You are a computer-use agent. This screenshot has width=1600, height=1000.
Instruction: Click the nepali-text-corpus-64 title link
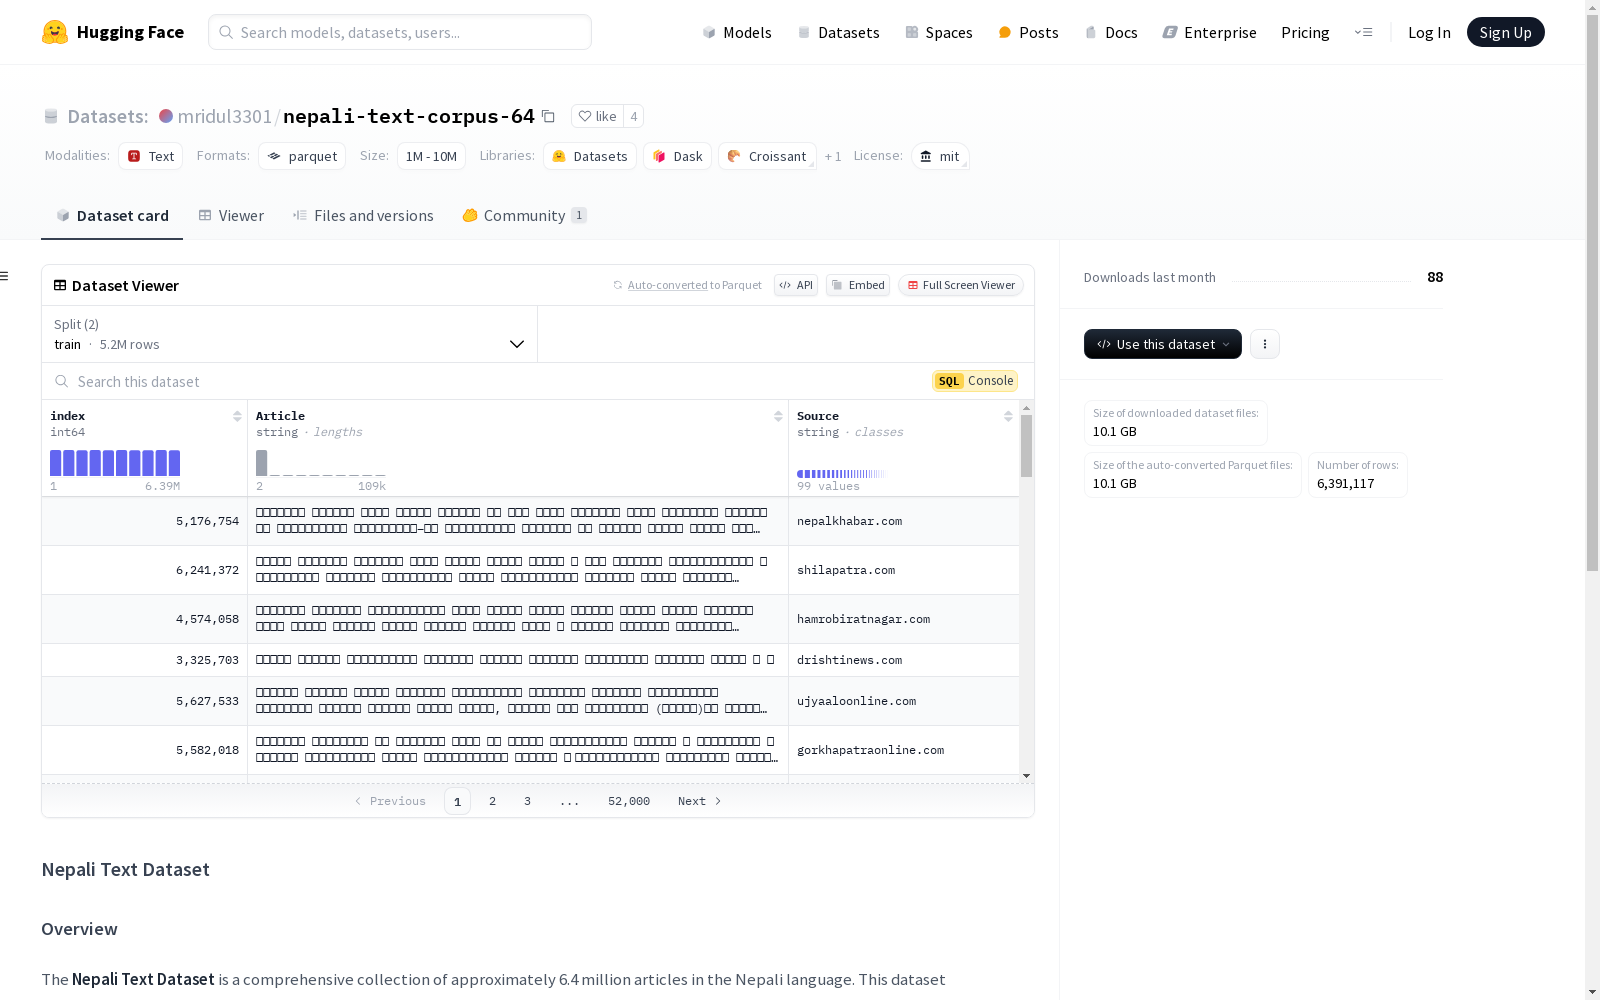409,116
